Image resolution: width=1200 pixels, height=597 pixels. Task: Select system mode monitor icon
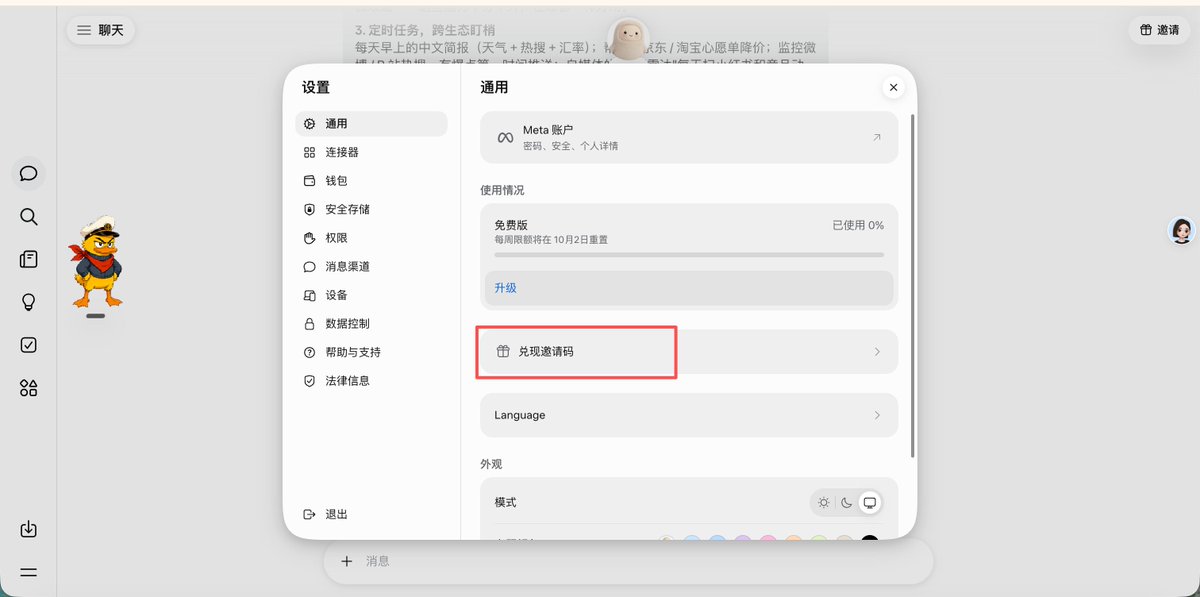coord(870,502)
